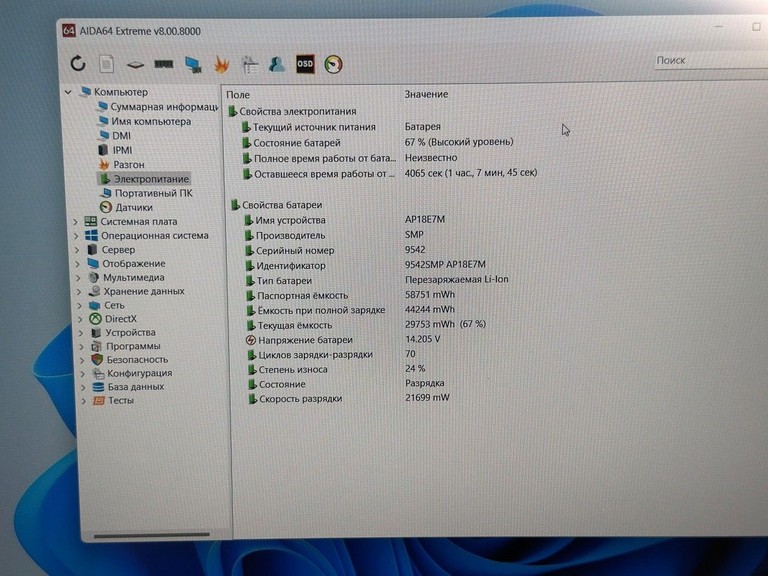Select Программы tree item
768x576 pixels.
pos(126,346)
